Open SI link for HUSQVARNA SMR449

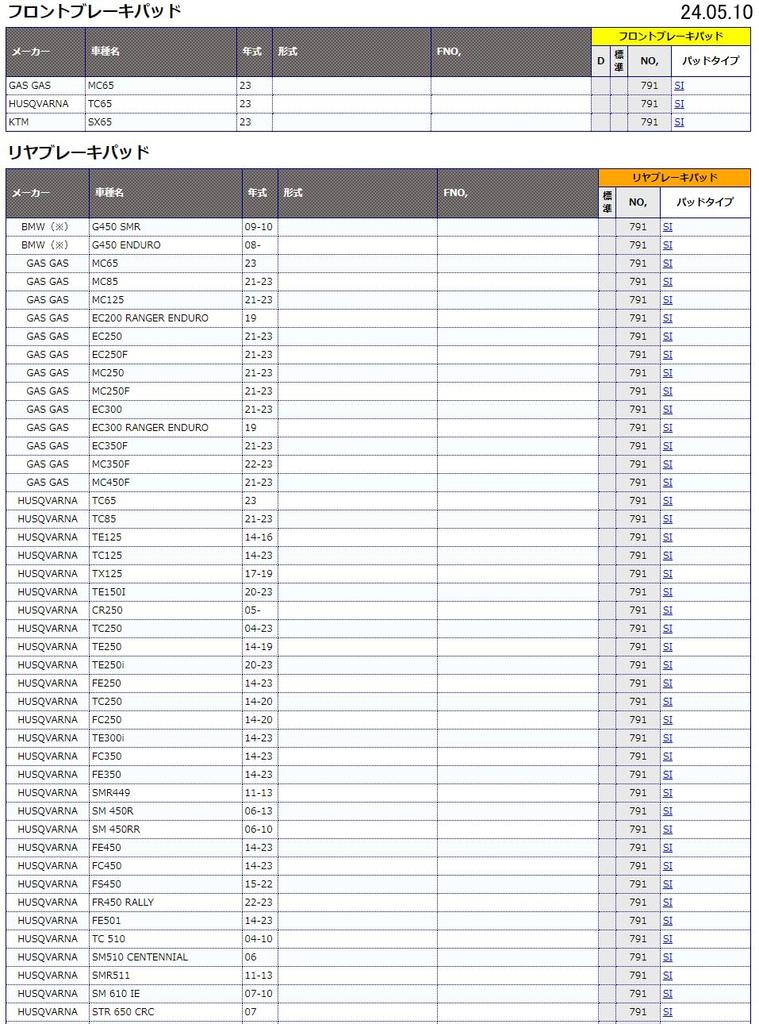[x=667, y=793]
